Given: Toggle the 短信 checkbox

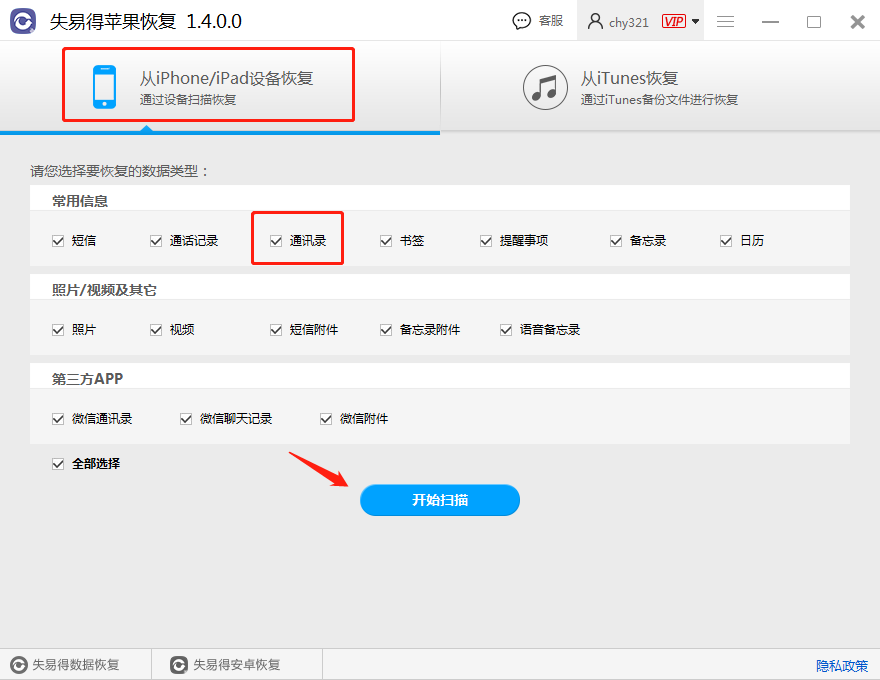Looking at the screenshot, I should point(58,241).
